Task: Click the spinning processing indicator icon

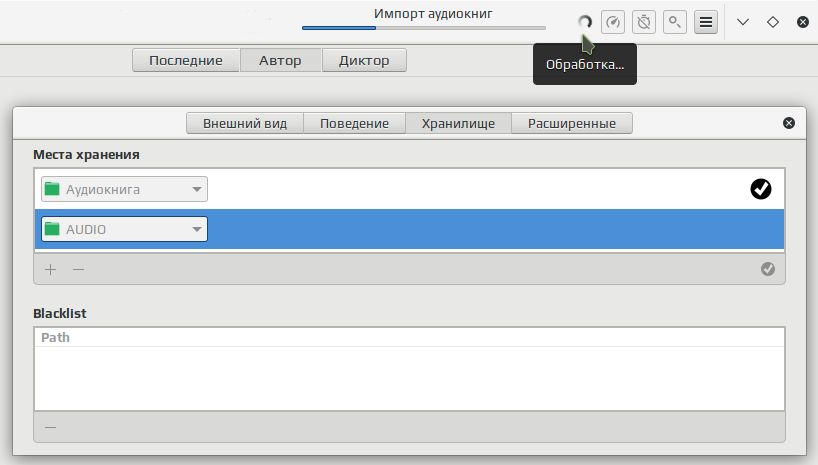Action: point(585,22)
